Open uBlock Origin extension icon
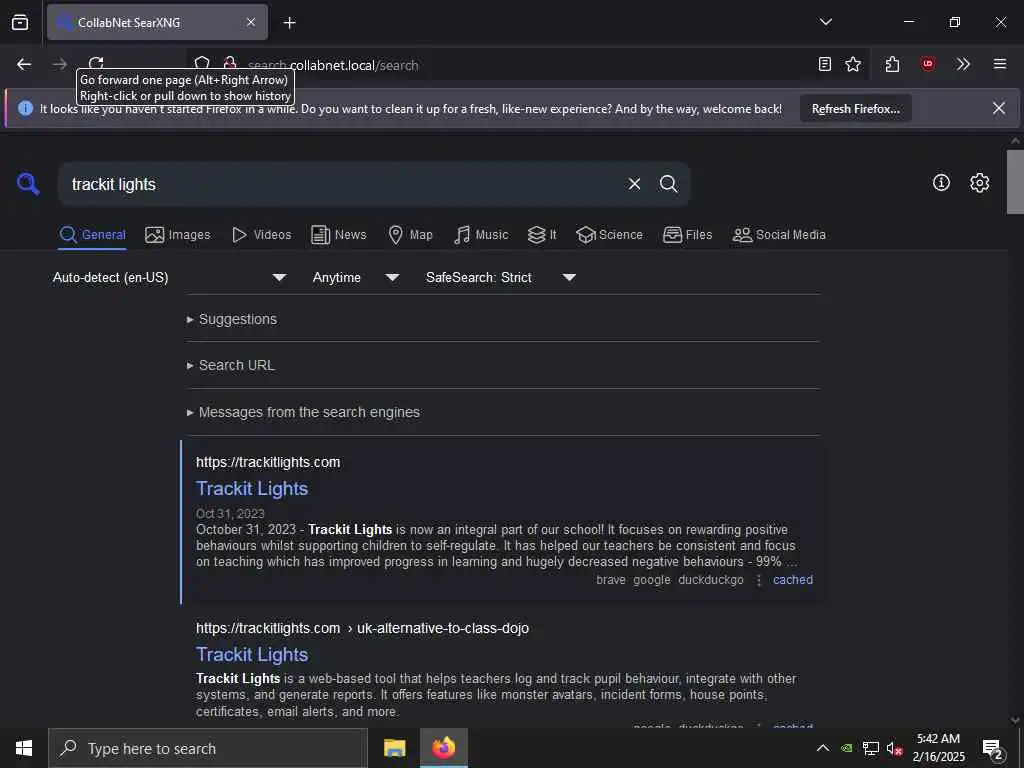The height and width of the screenshot is (768, 1024). pyautogui.click(x=927, y=64)
